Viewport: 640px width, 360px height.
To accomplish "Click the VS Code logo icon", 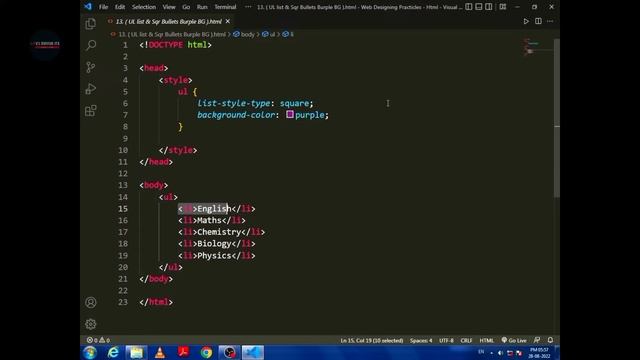I will click(x=88, y=7).
